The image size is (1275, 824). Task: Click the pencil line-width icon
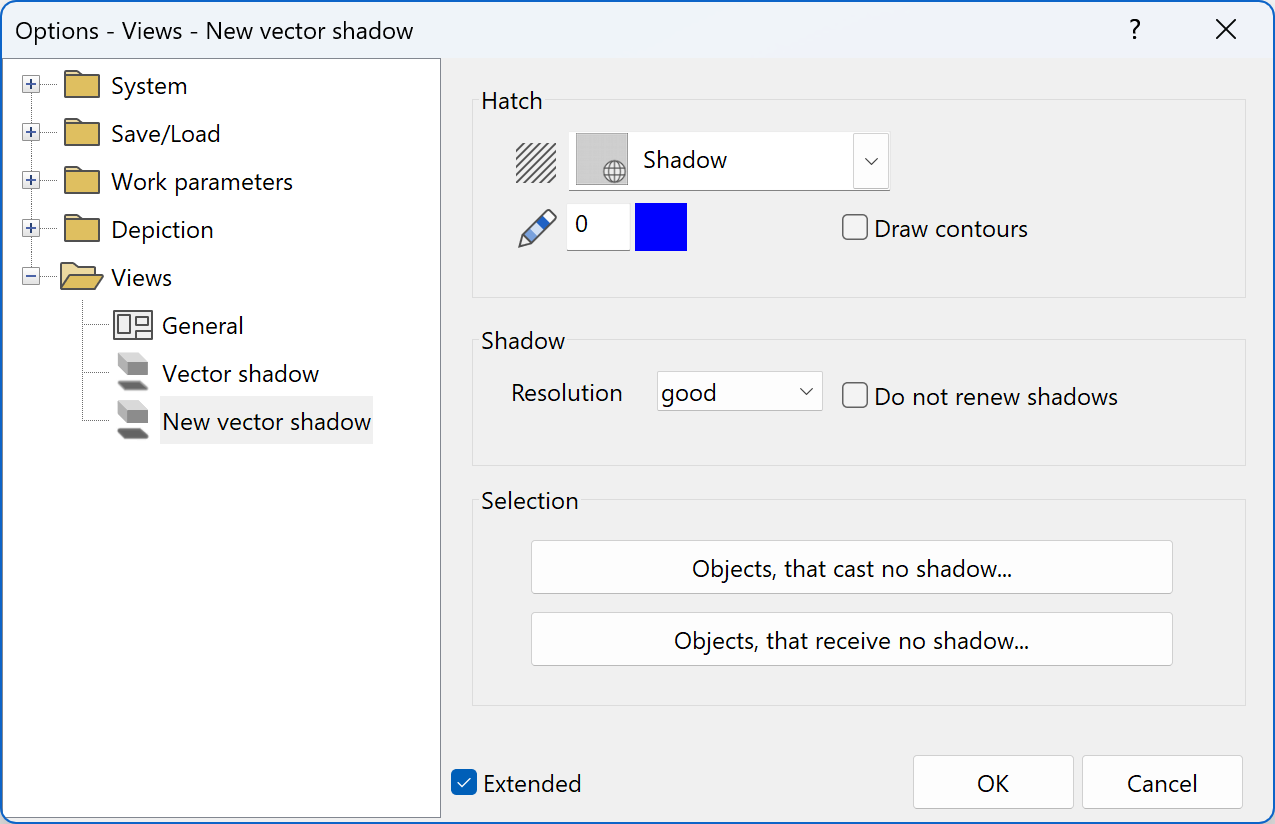click(x=536, y=227)
